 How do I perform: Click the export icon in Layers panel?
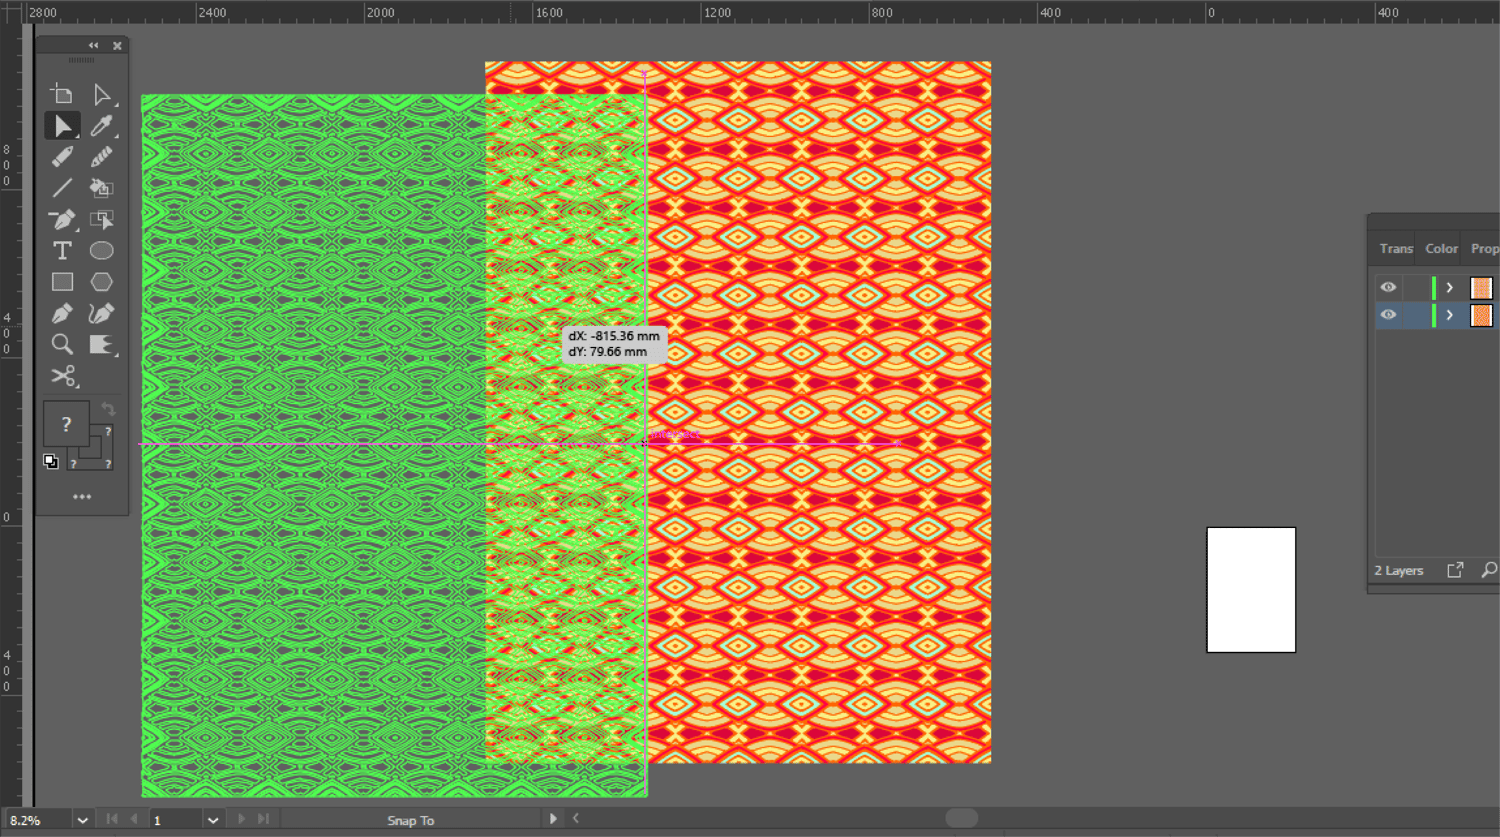pos(1455,570)
